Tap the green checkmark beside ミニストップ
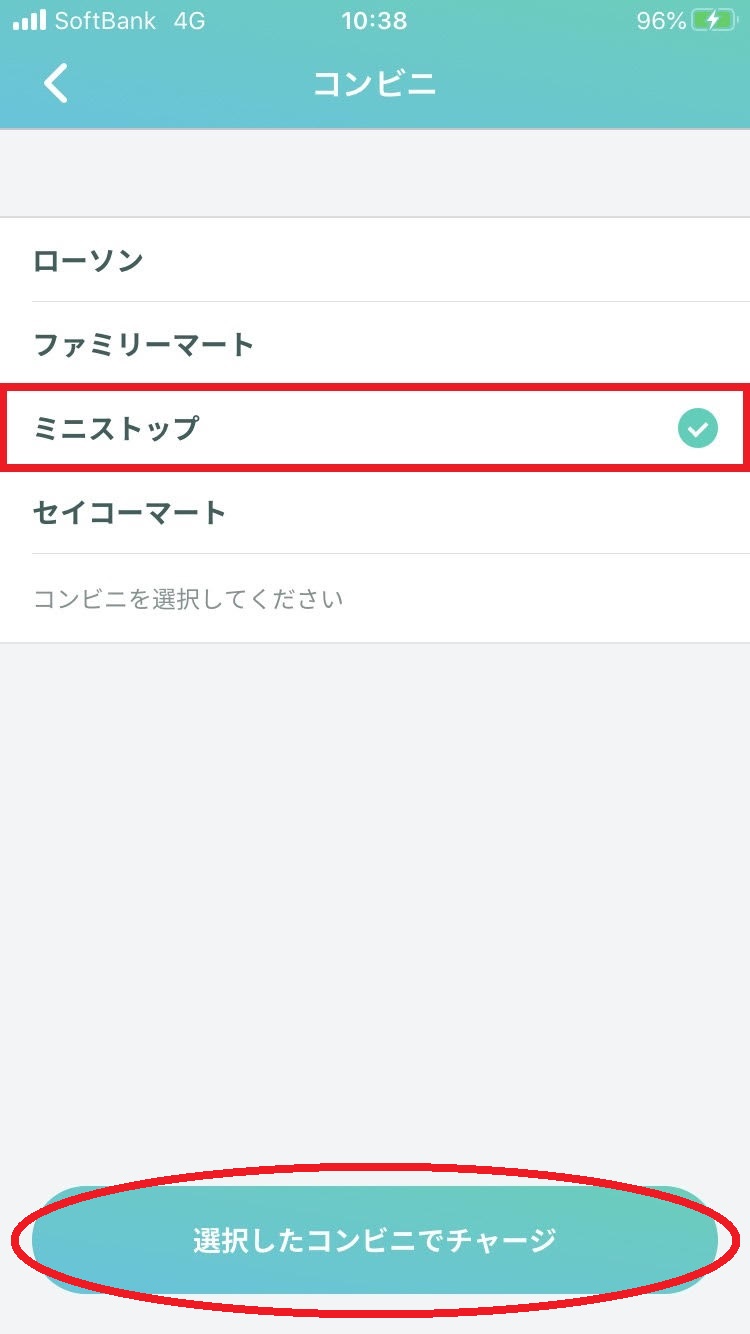Image resolution: width=750 pixels, height=1334 pixels. [698, 429]
